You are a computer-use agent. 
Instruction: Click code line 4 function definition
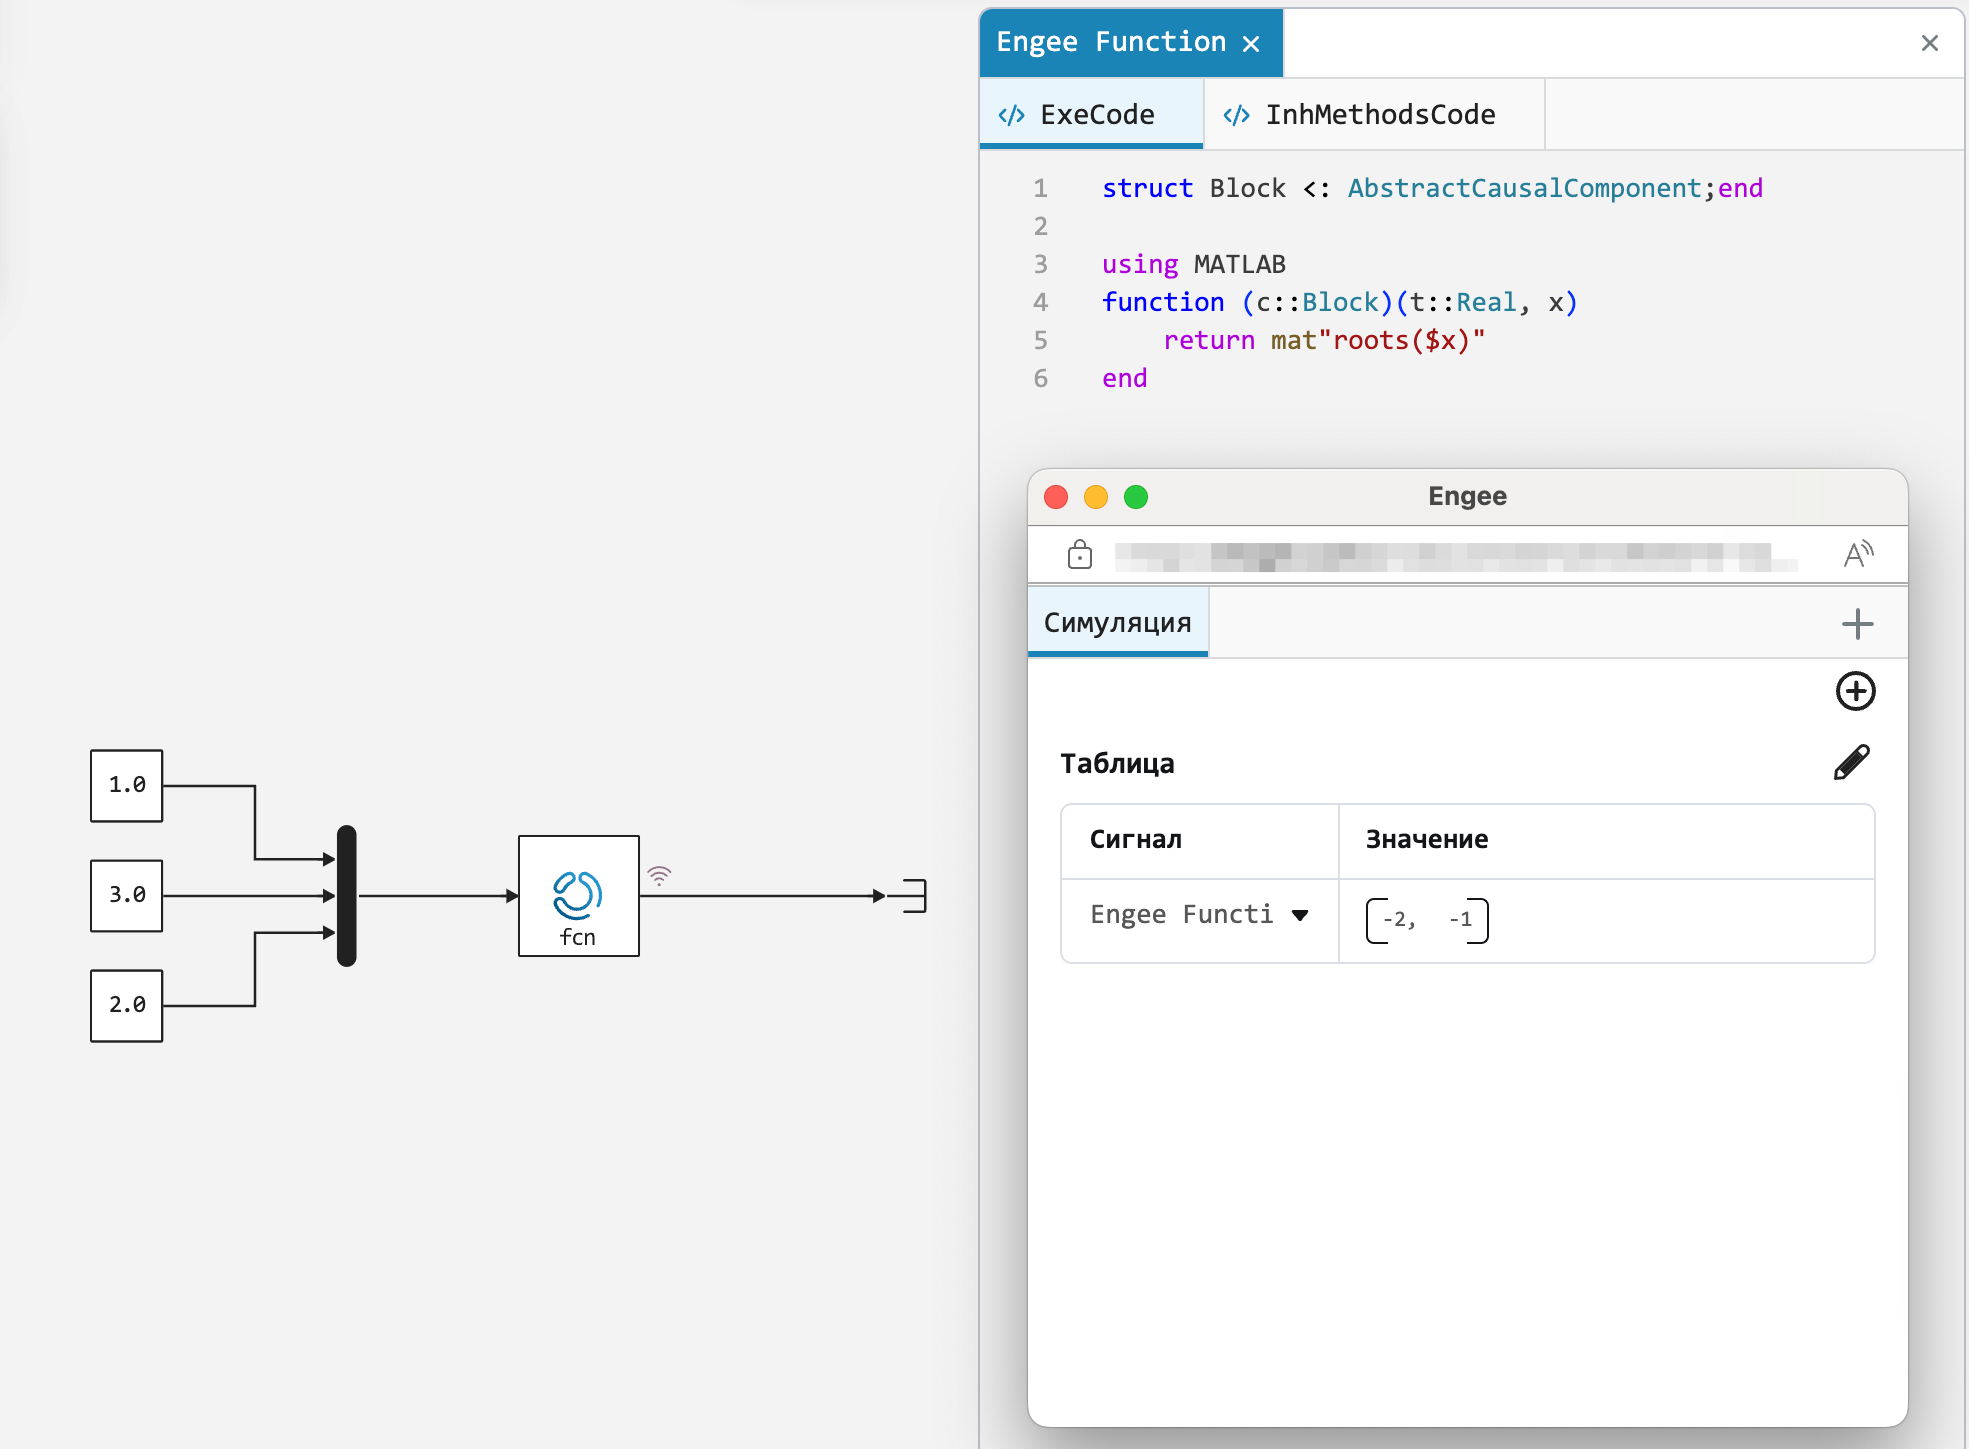point(1339,302)
